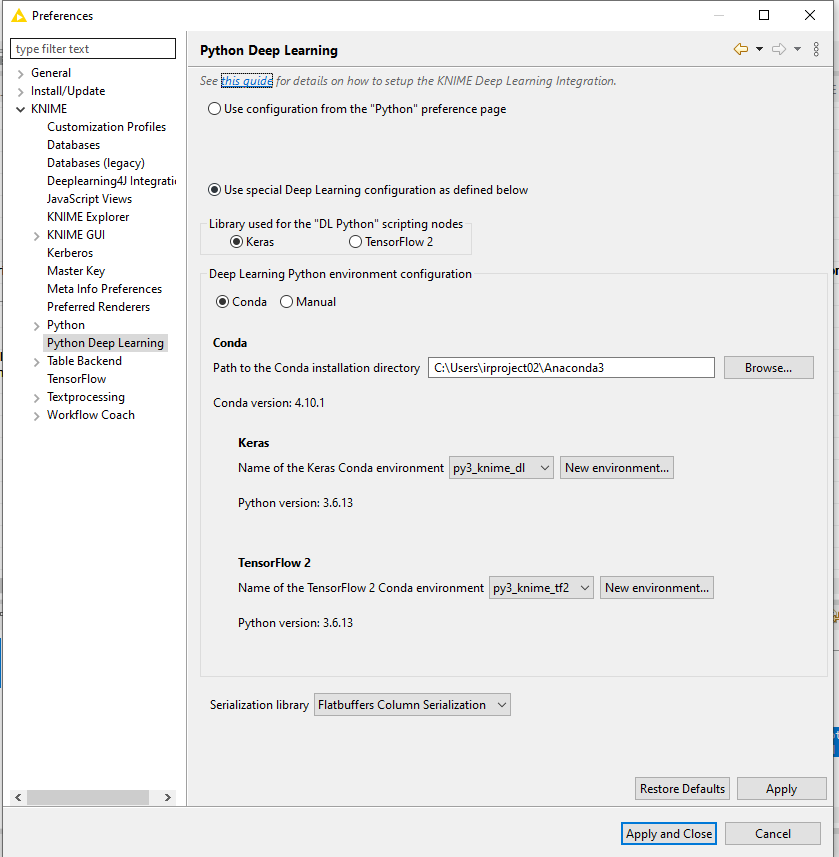This screenshot has width=839, height=857.
Task: Expand the Textprocessing tree node
Action: click(37, 398)
